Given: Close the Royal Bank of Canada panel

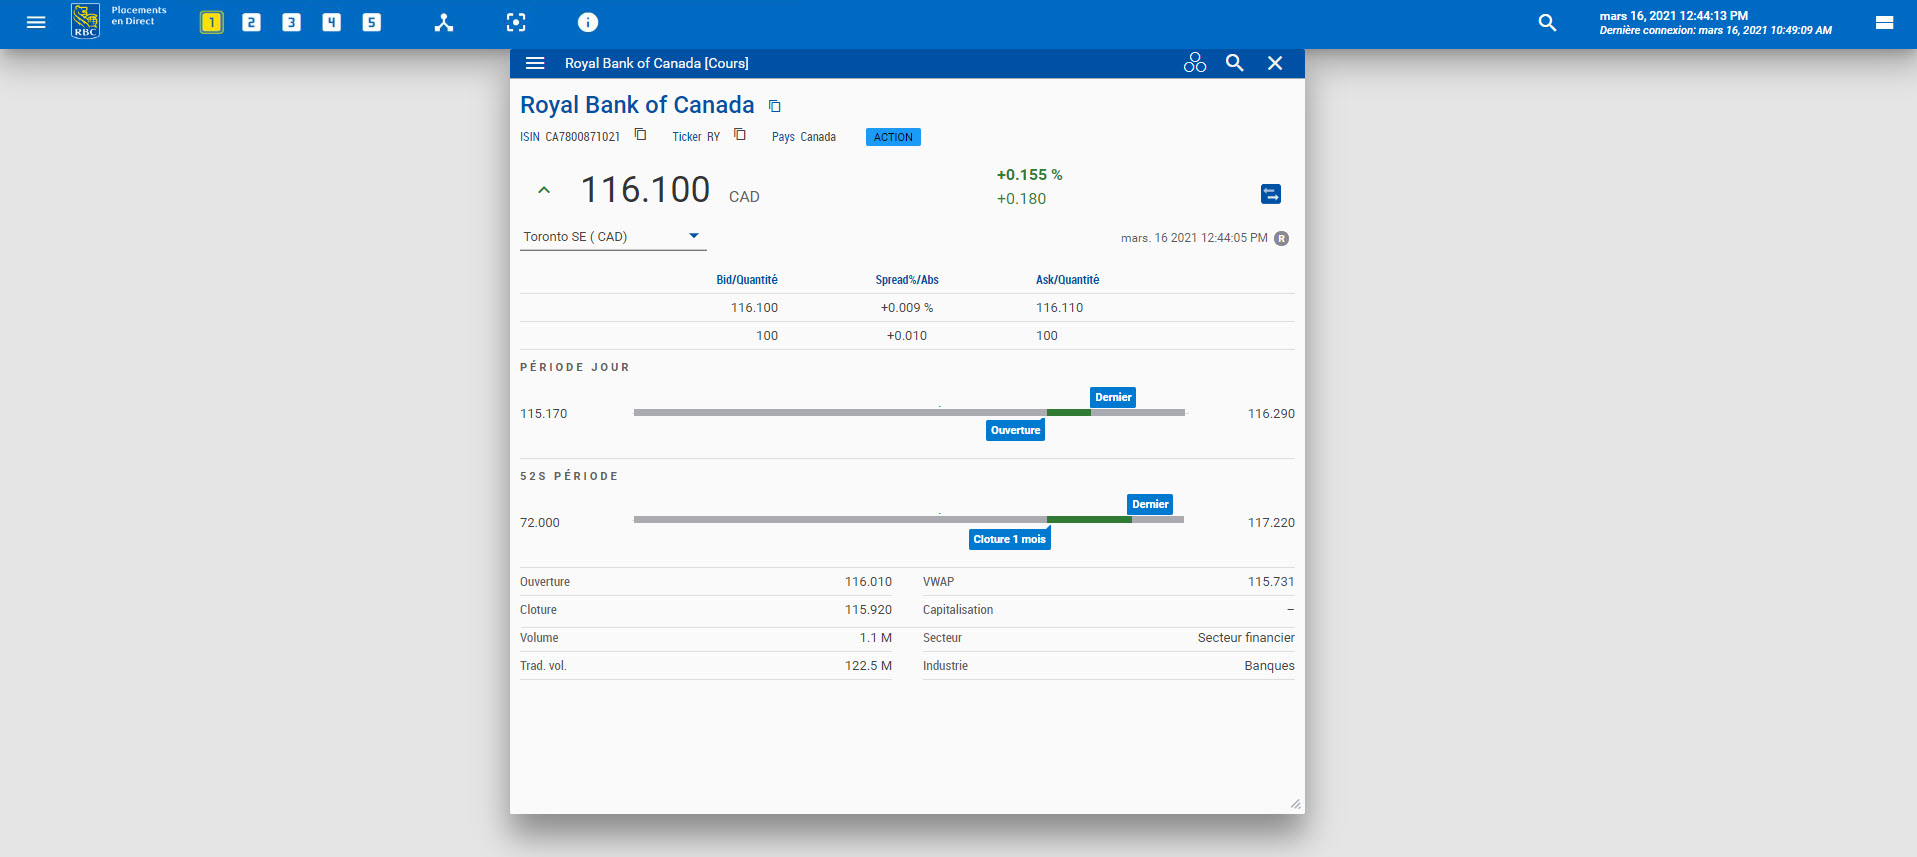Looking at the screenshot, I should pyautogui.click(x=1275, y=63).
